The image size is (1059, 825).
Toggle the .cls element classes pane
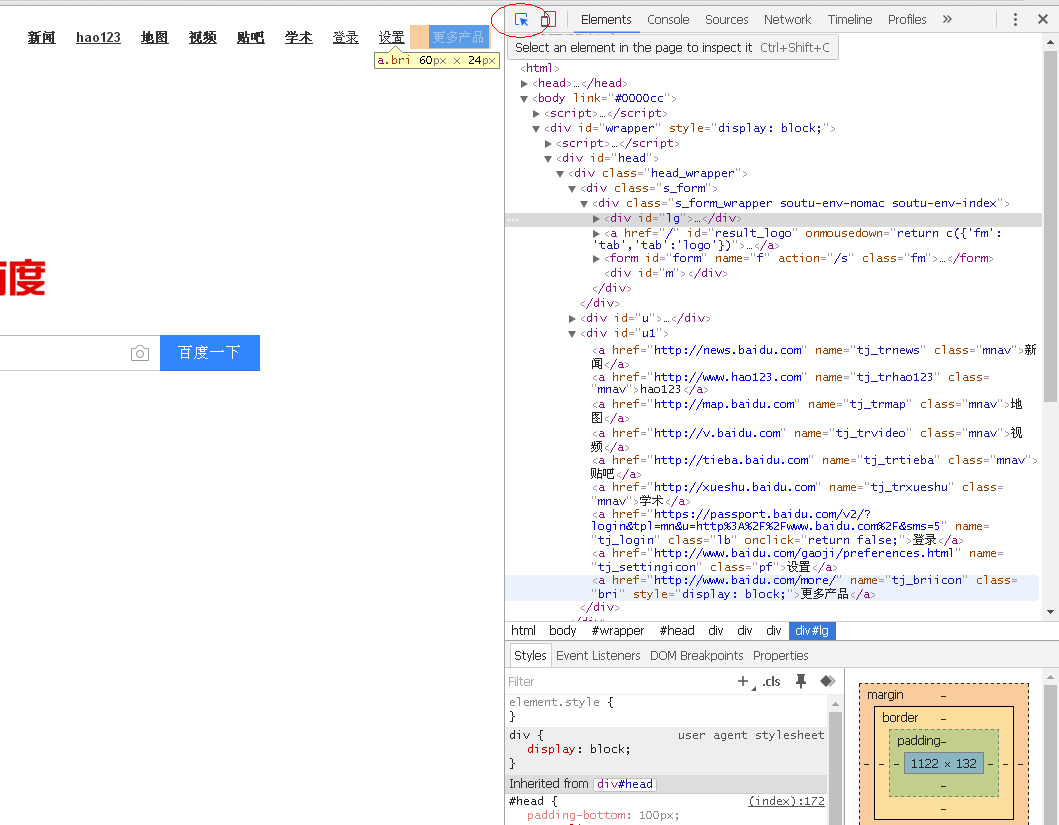point(771,681)
